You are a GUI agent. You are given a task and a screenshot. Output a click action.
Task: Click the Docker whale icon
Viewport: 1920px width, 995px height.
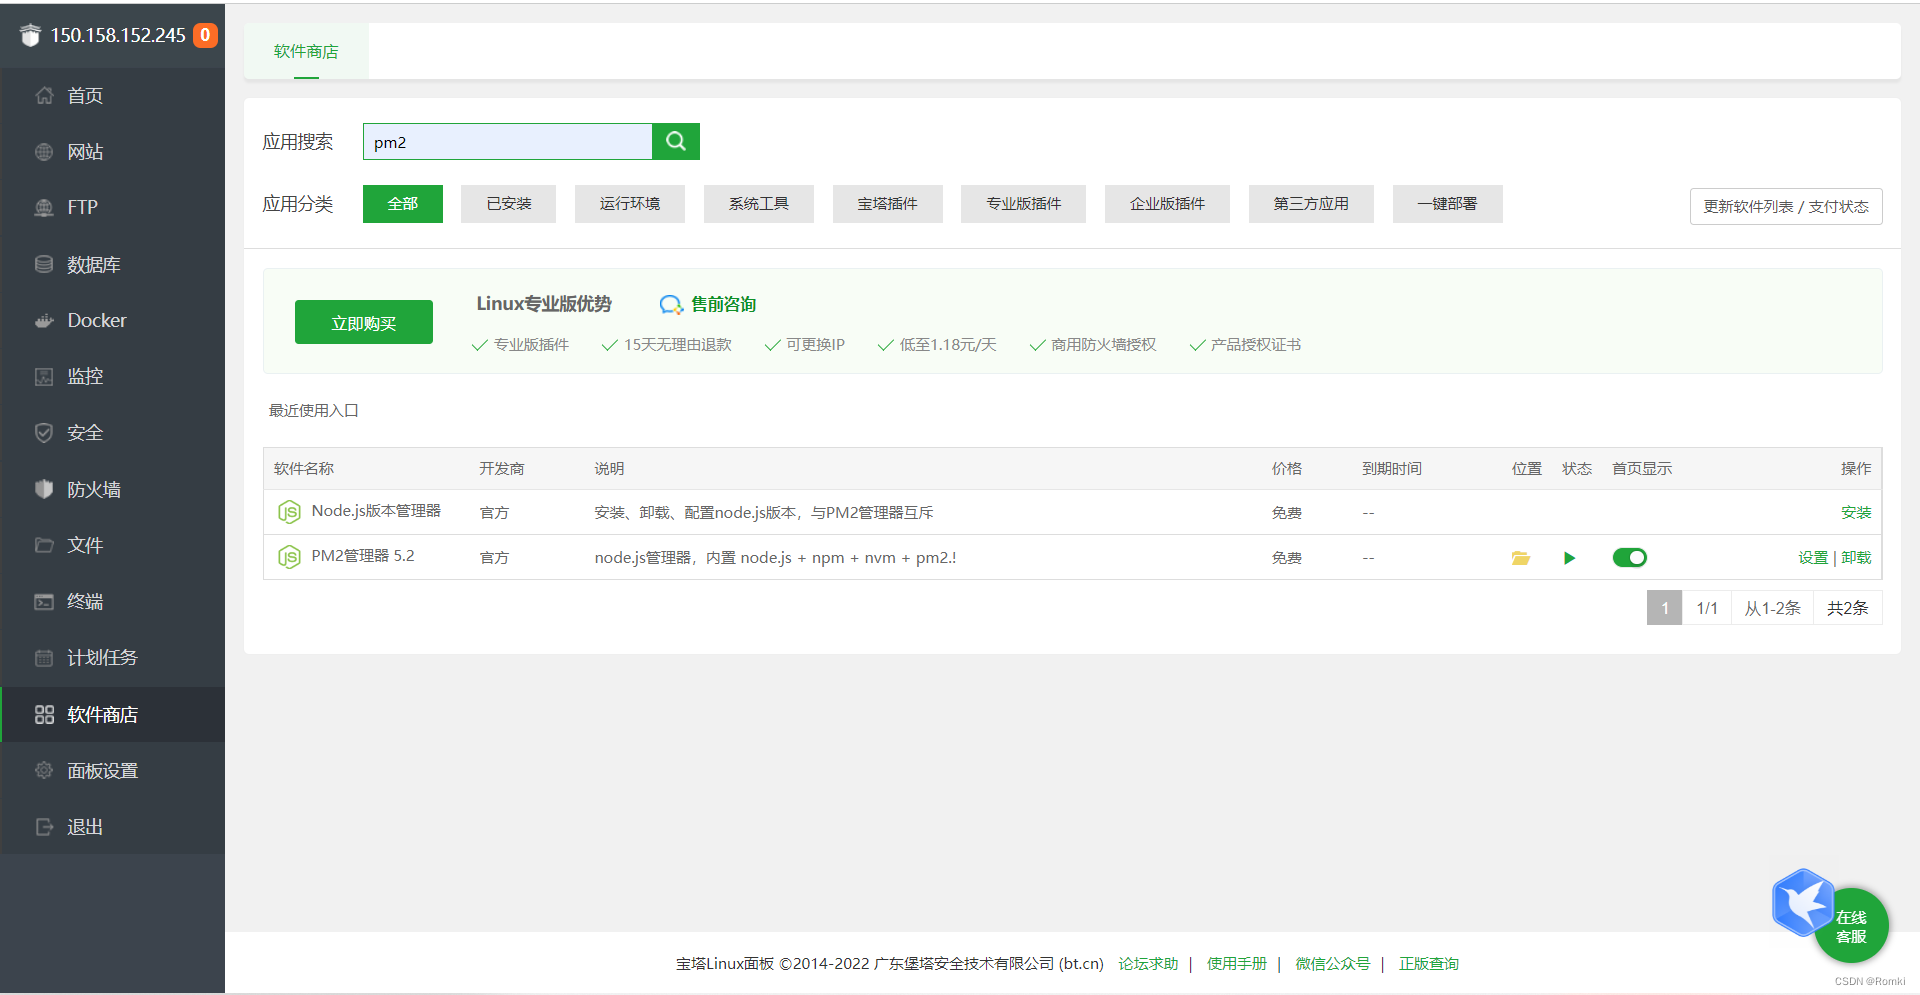(44, 321)
